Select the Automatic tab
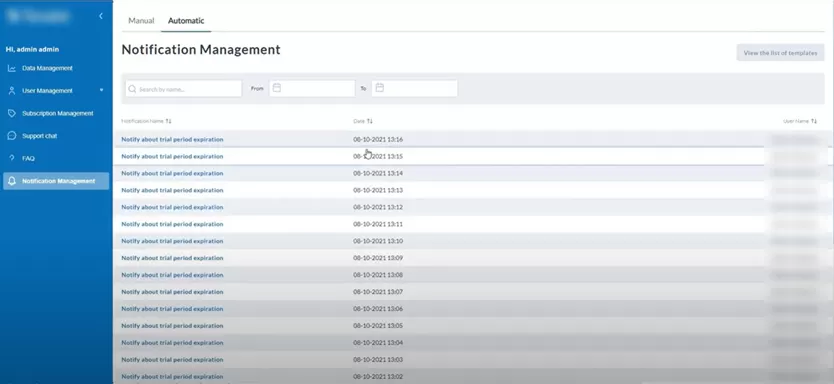The width and height of the screenshot is (834, 384). coord(186,21)
